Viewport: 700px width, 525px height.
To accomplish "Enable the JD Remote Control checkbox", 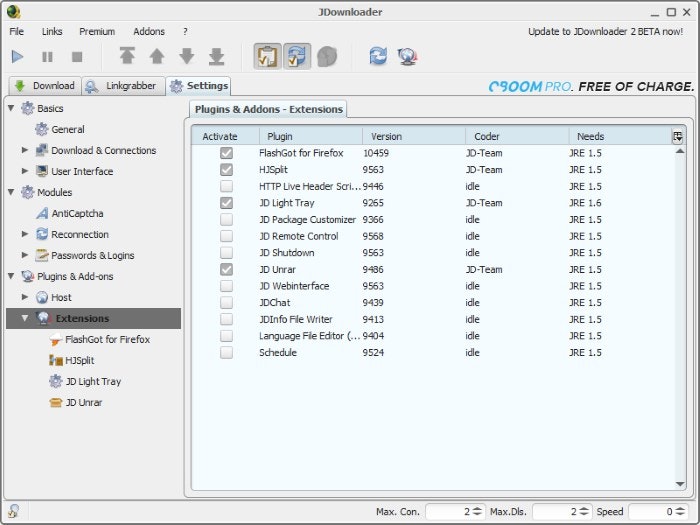I will (226, 236).
